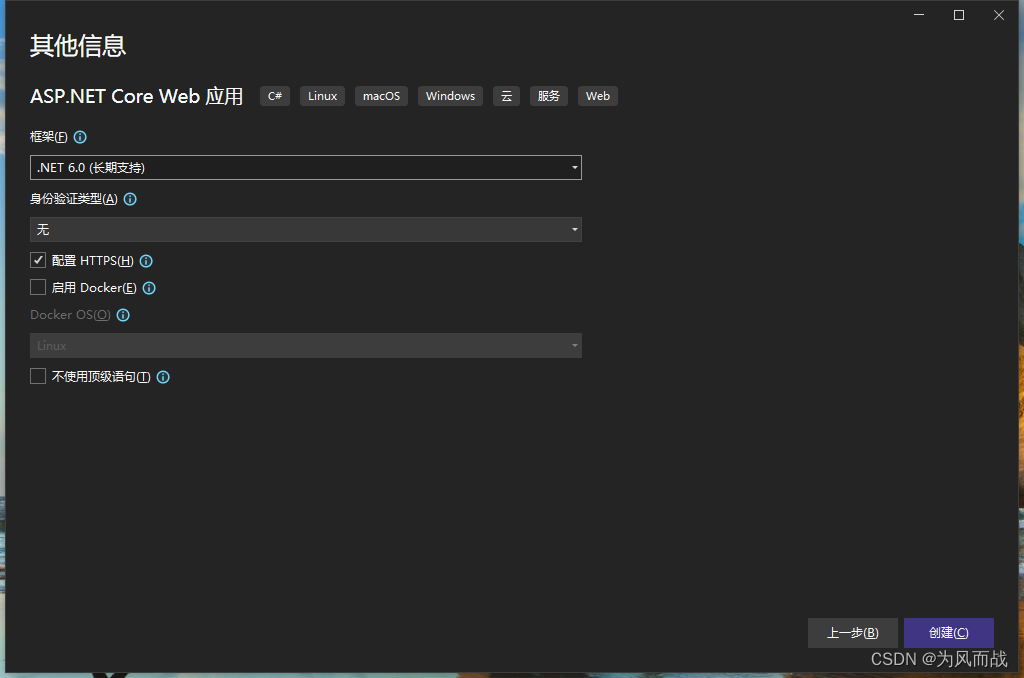The image size is (1024, 678).
Task: Click the arrow on the authentication type combo
Action: (x=574, y=229)
